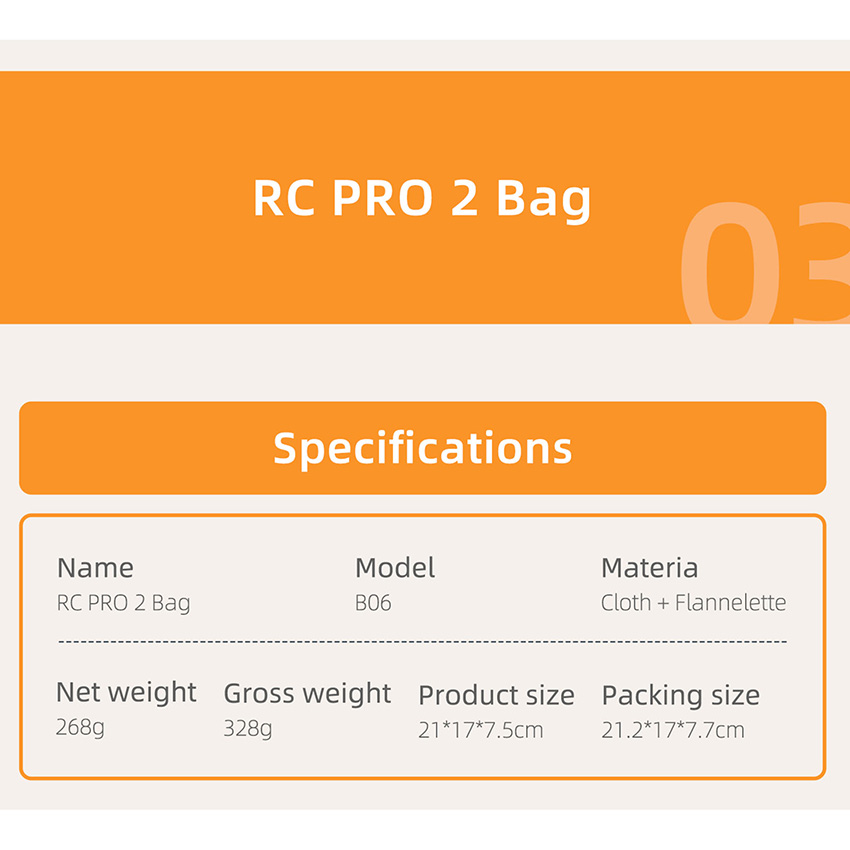Click the 21.2*17*7.7cm packing size value

673,730
